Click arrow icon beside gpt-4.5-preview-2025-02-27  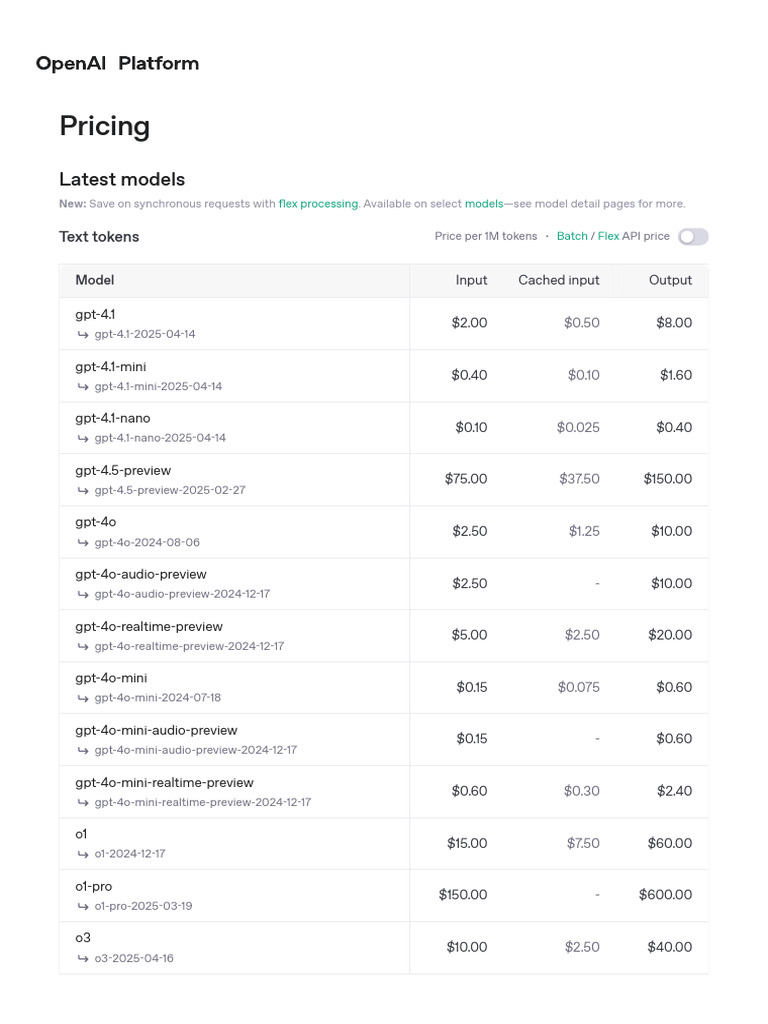point(83,490)
